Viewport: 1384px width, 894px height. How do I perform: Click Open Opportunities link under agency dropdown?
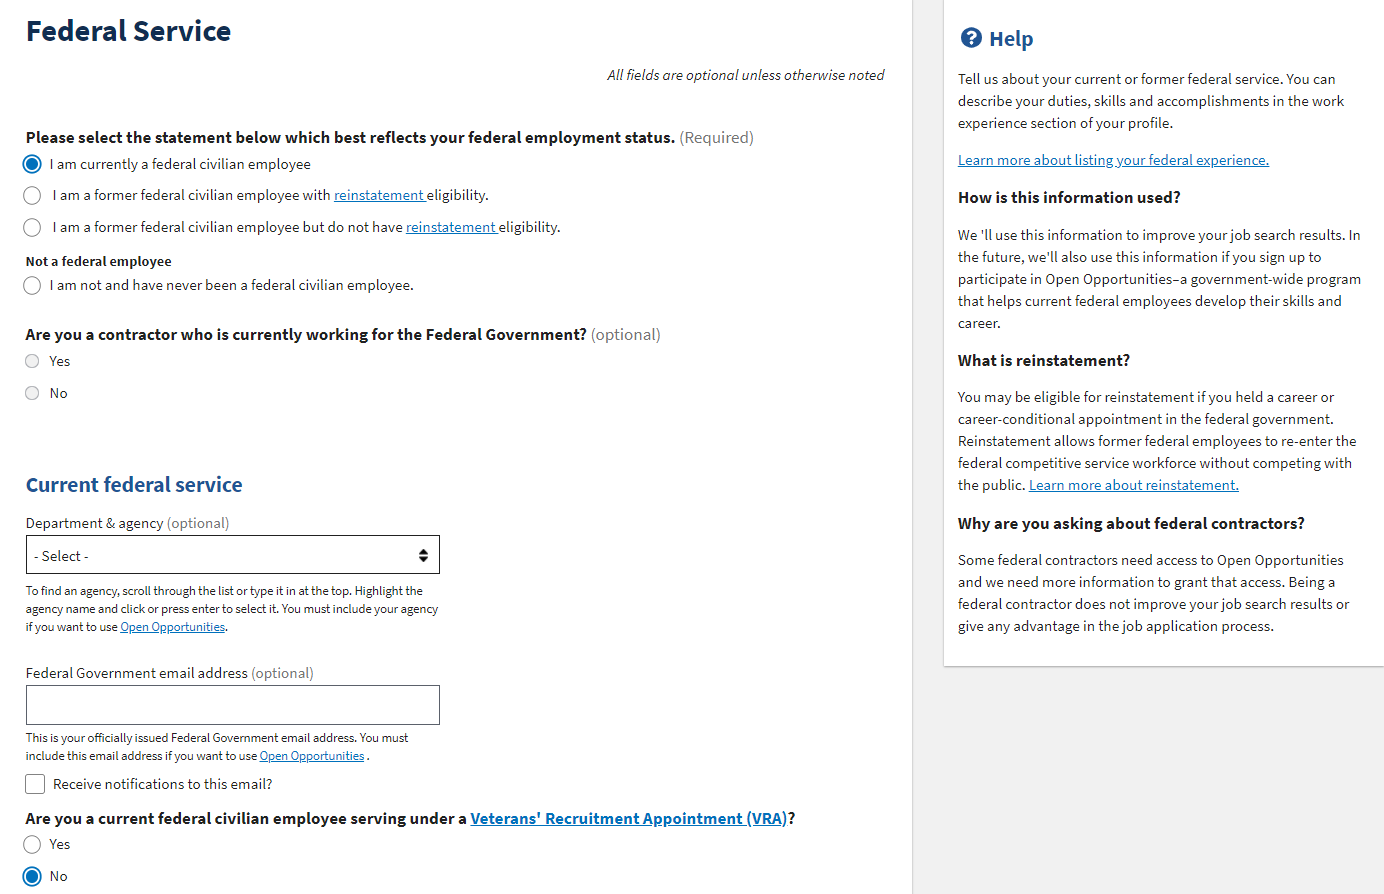click(x=172, y=627)
